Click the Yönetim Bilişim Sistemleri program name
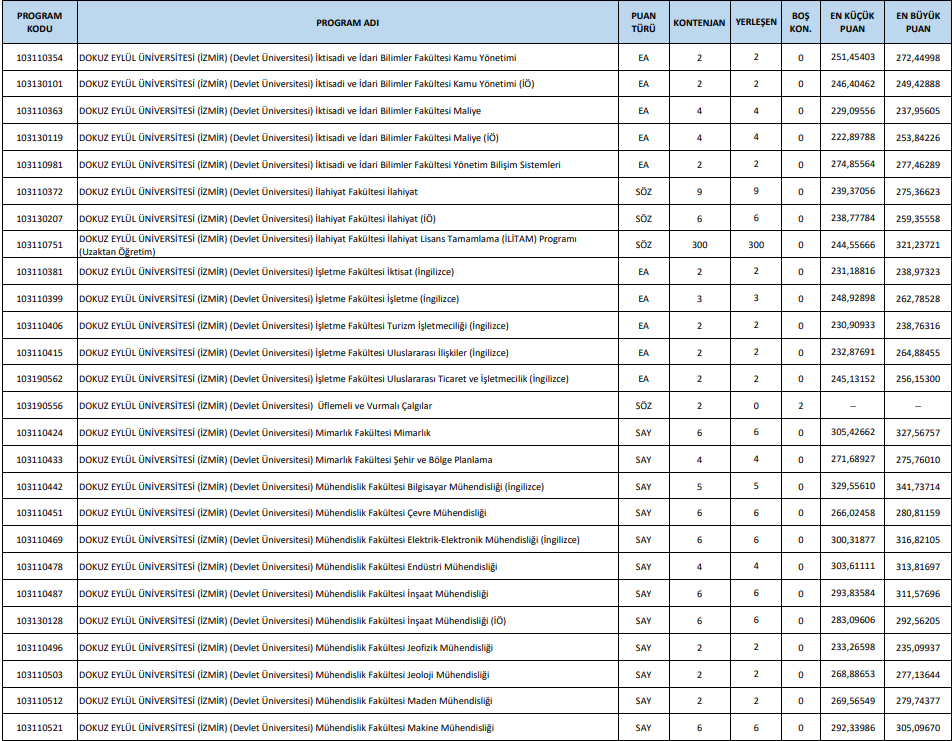This screenshot has height=741, width=952. click(x=320, y=165)
